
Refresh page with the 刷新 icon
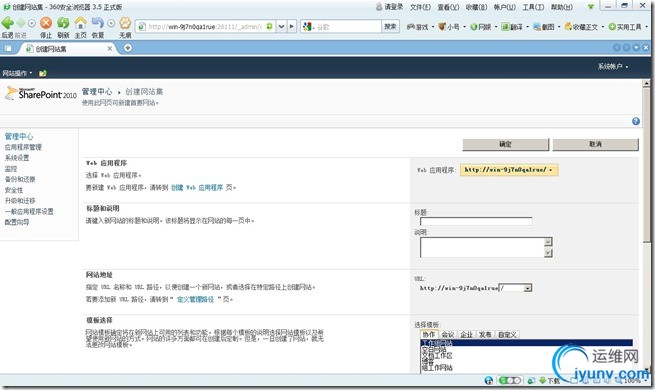coord(63,23)
